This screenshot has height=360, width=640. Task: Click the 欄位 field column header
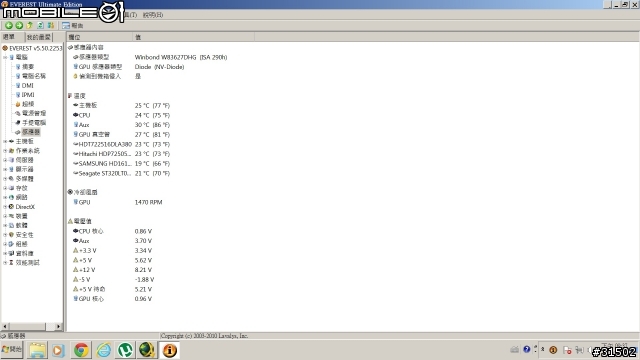click(x=100, y=37)
